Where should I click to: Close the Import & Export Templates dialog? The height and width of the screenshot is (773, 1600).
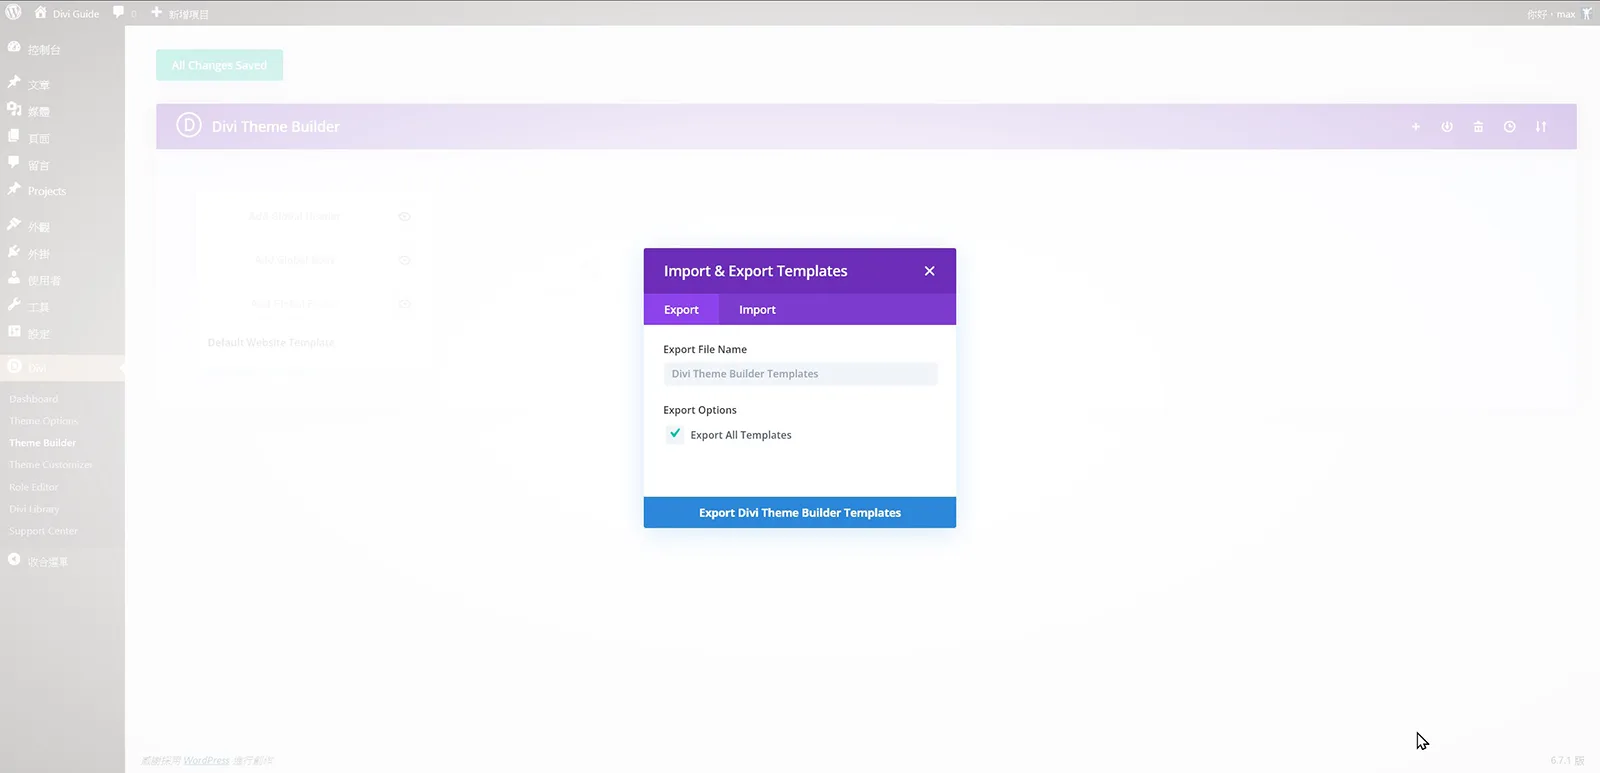click(929, 271)
